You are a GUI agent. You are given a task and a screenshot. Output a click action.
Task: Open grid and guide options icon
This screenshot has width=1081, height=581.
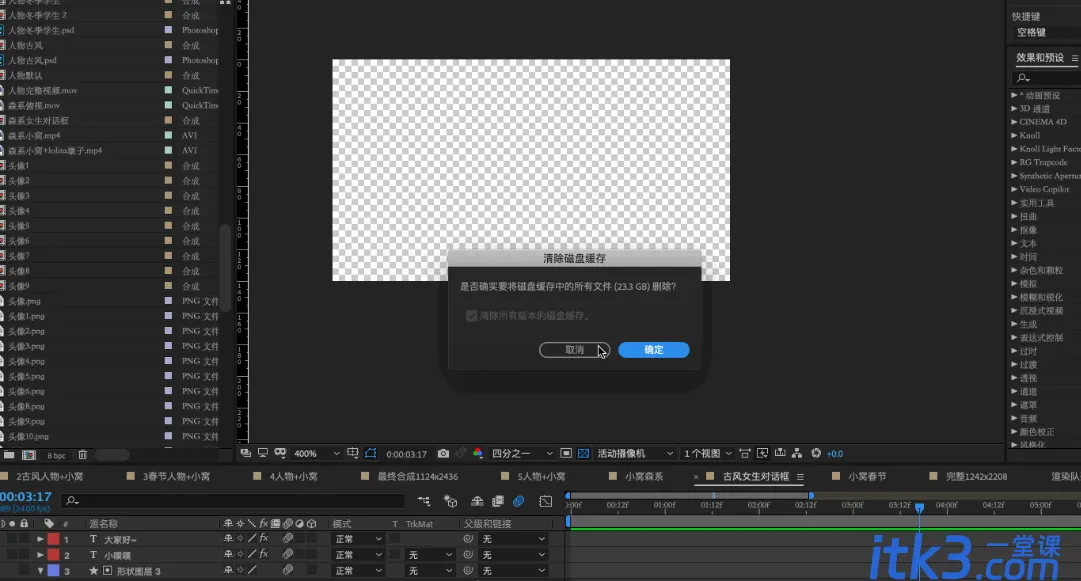coord(352,453)
